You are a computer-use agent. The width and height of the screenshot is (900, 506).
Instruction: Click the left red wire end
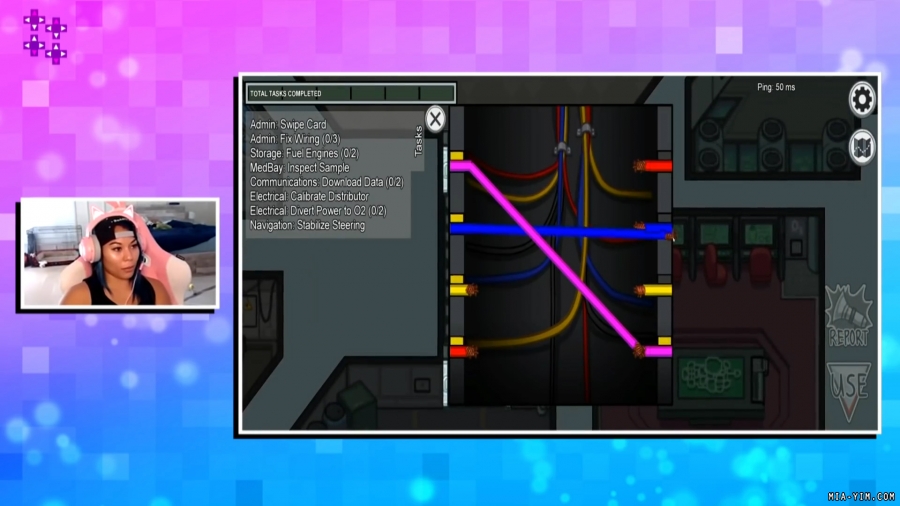click(x=463, y=351)
